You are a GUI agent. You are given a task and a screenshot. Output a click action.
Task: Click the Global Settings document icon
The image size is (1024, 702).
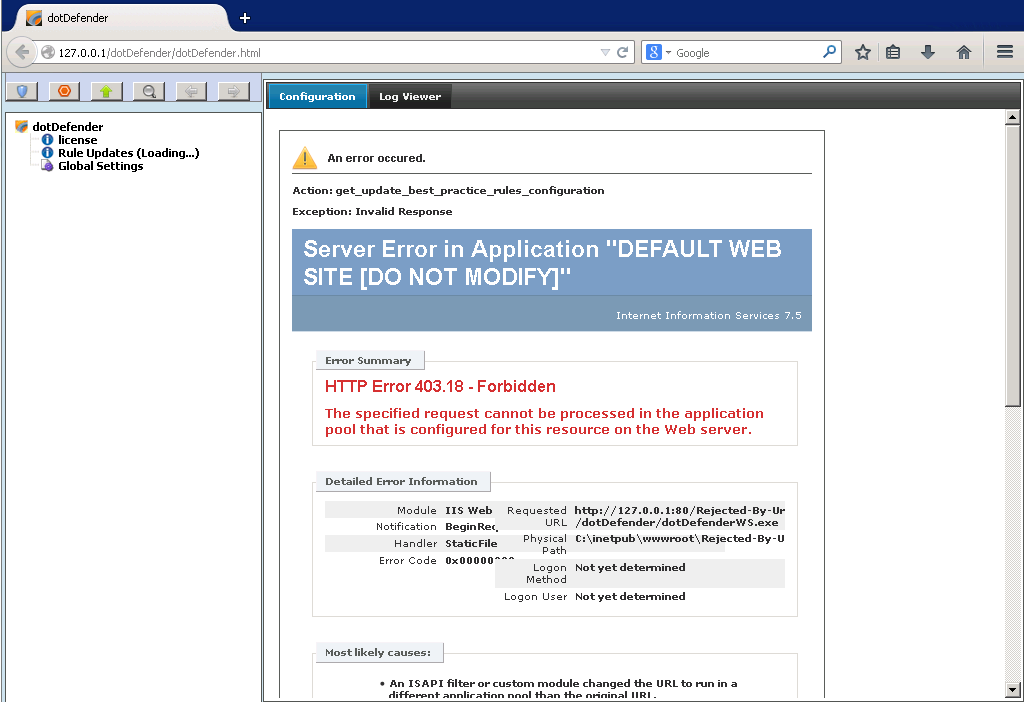(x=47, y=166)
